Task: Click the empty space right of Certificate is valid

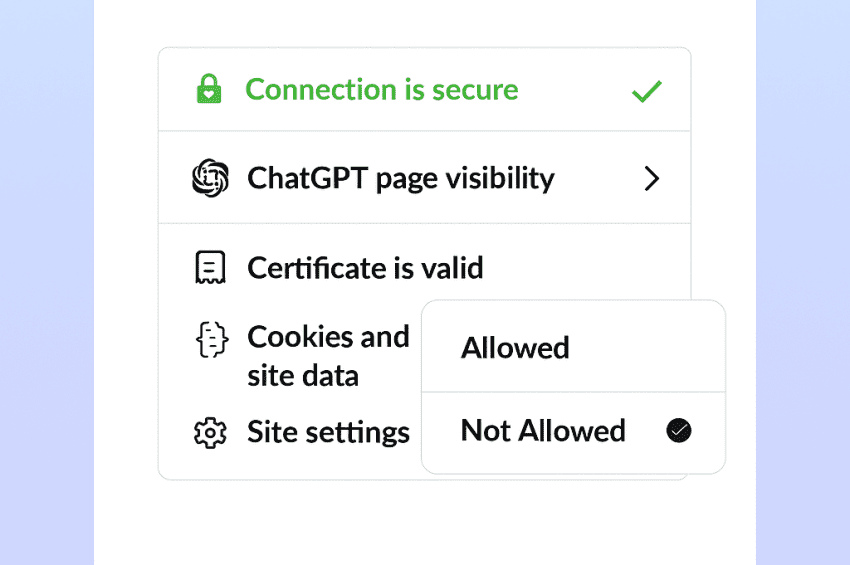Action: [x=590, y=266]
